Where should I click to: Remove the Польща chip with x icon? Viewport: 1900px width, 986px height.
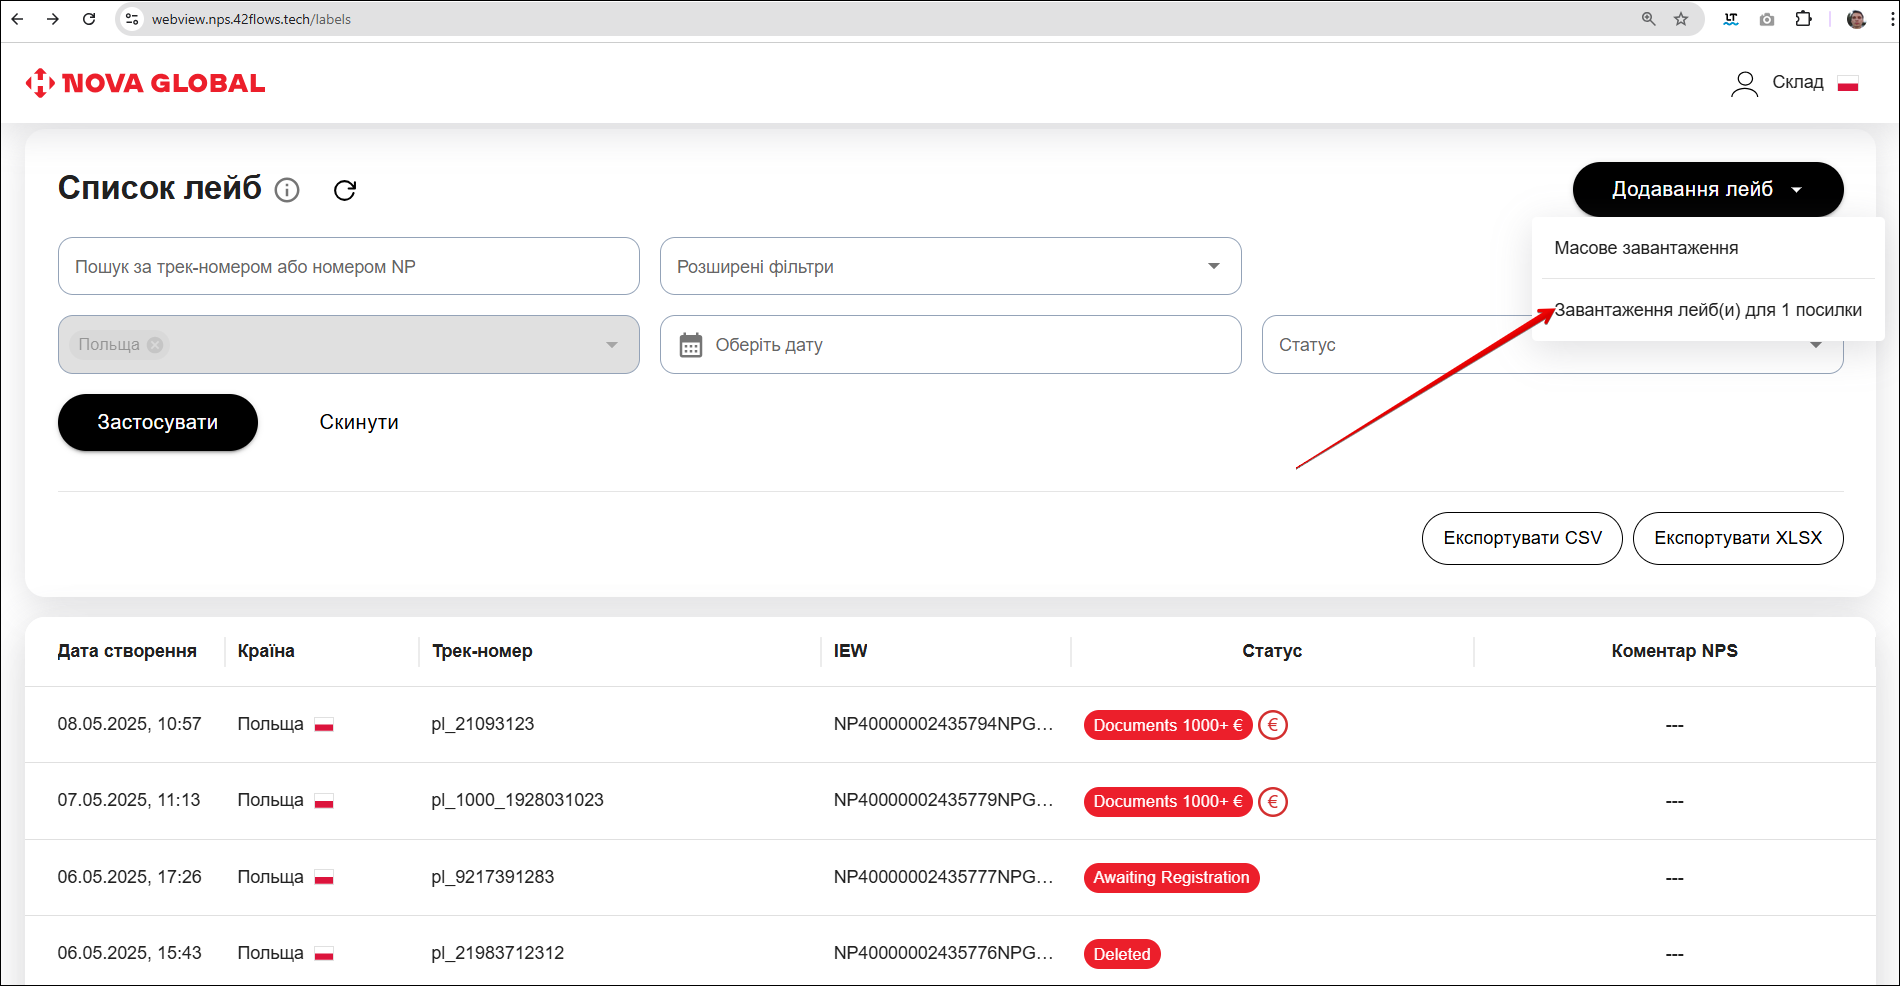[x=155, y=345]
